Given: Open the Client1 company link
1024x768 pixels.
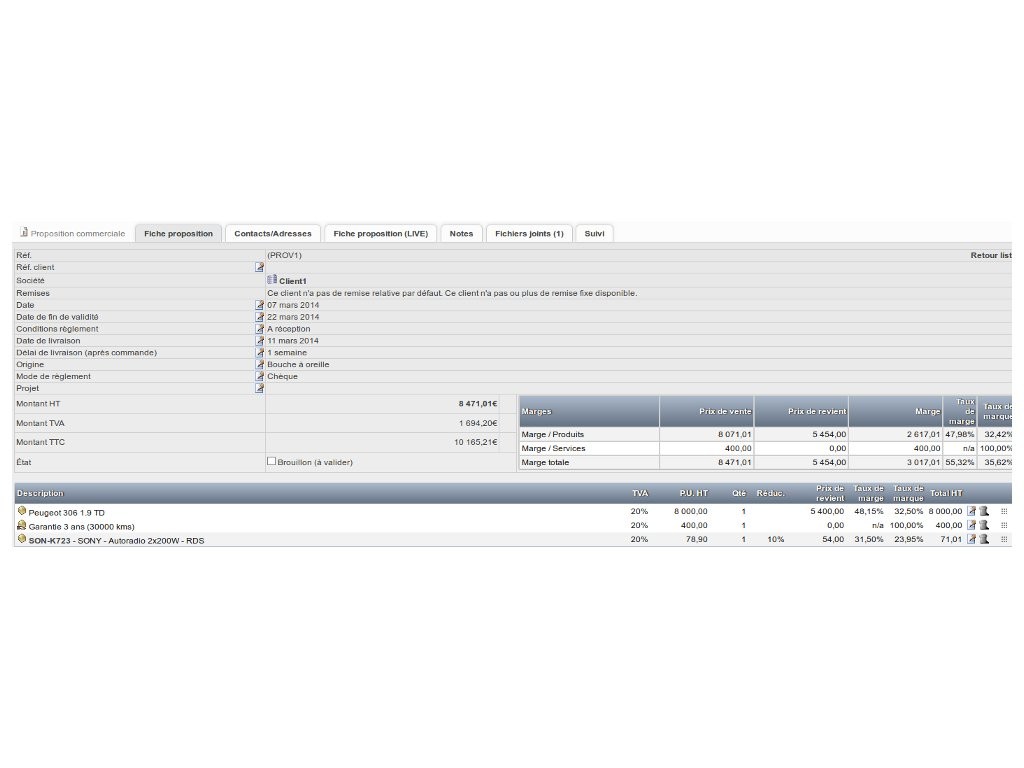Looking at the screenshot, I should (293, 281).
